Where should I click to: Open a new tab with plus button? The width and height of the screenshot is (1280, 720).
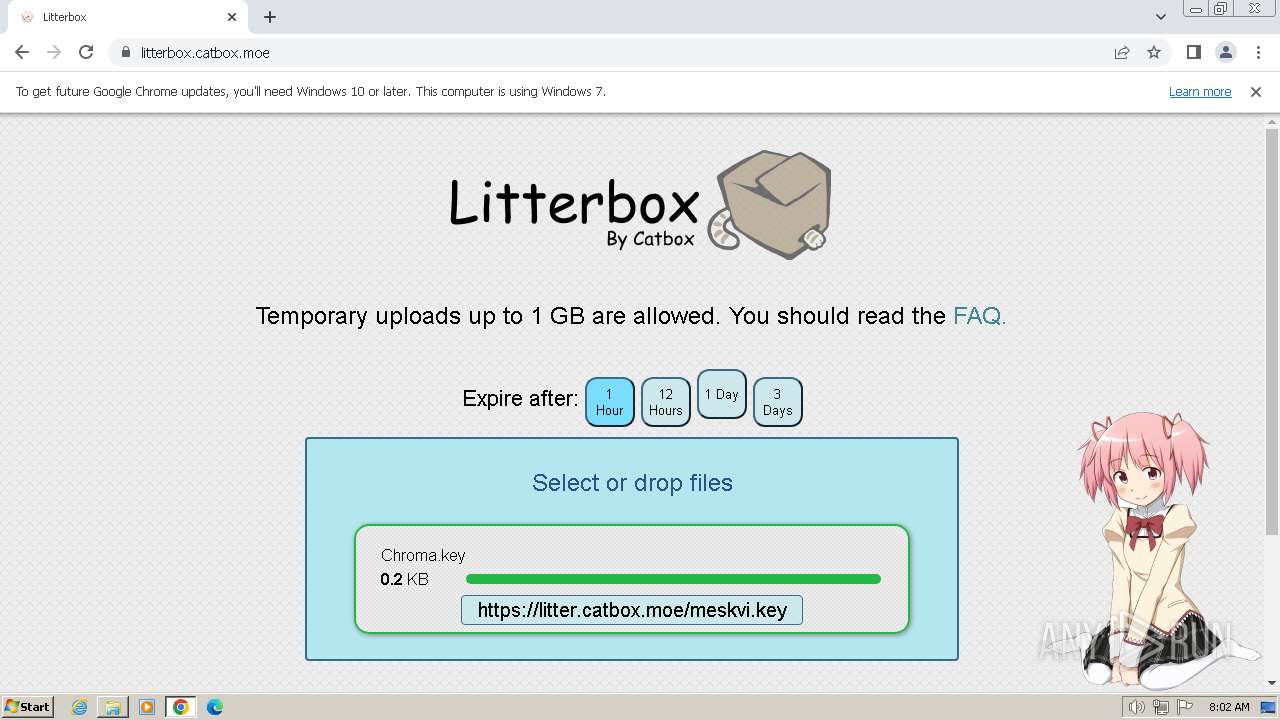(270, 17)
